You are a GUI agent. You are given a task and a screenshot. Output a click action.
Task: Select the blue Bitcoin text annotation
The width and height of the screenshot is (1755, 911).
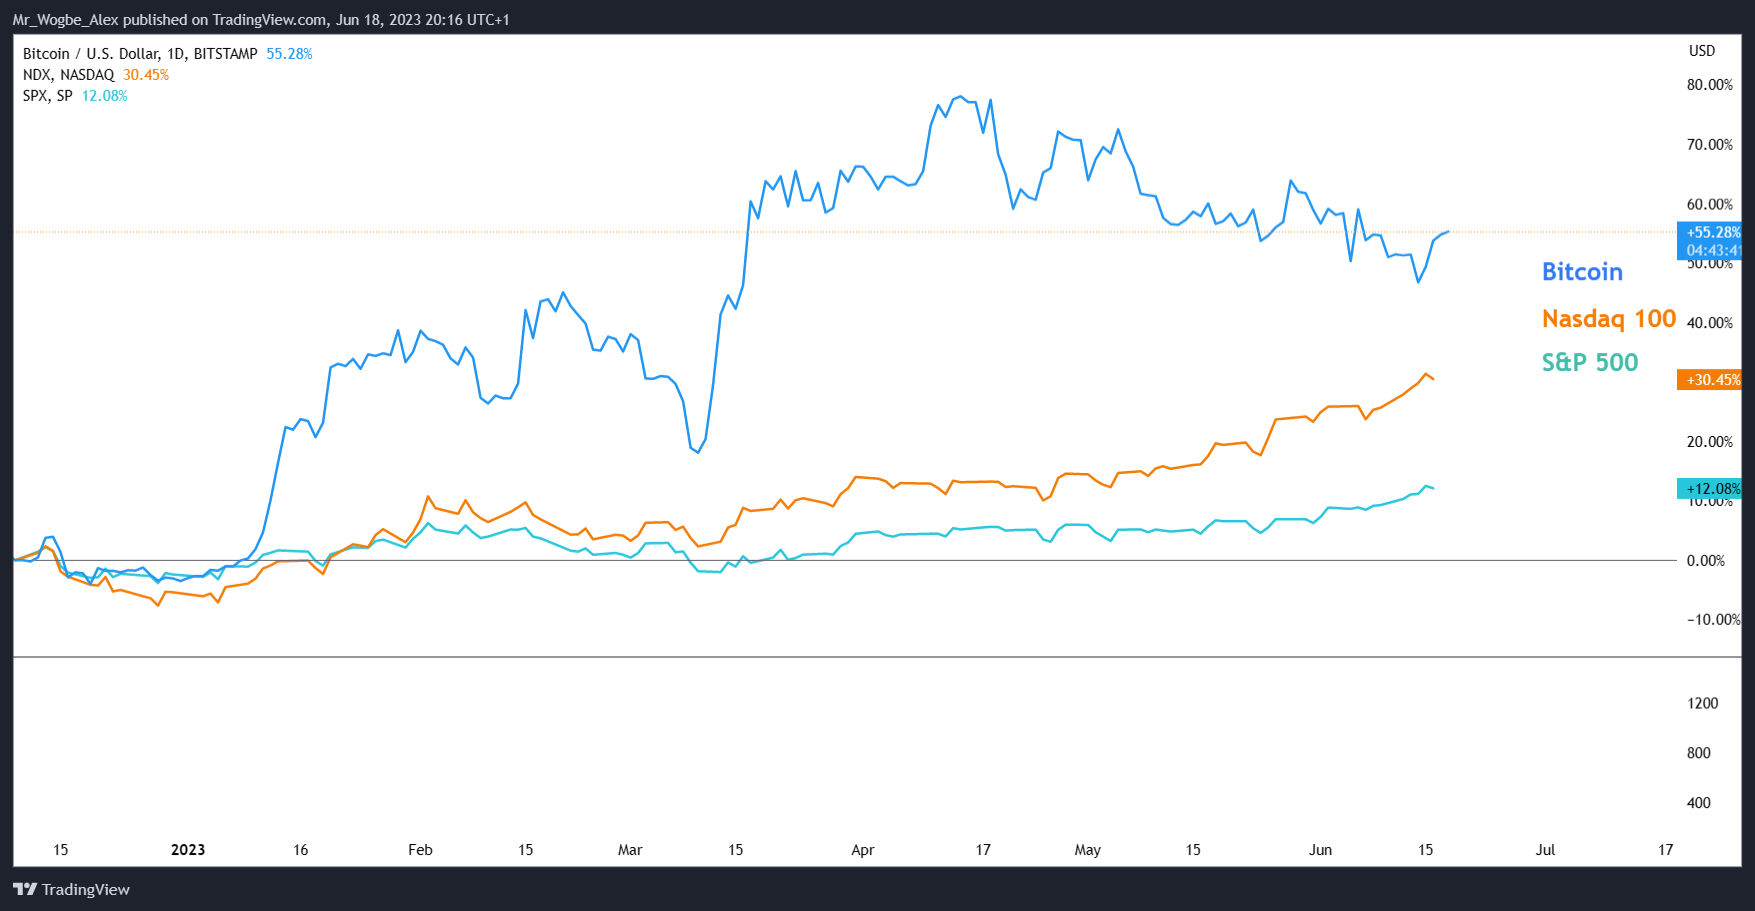[1582, 272]
